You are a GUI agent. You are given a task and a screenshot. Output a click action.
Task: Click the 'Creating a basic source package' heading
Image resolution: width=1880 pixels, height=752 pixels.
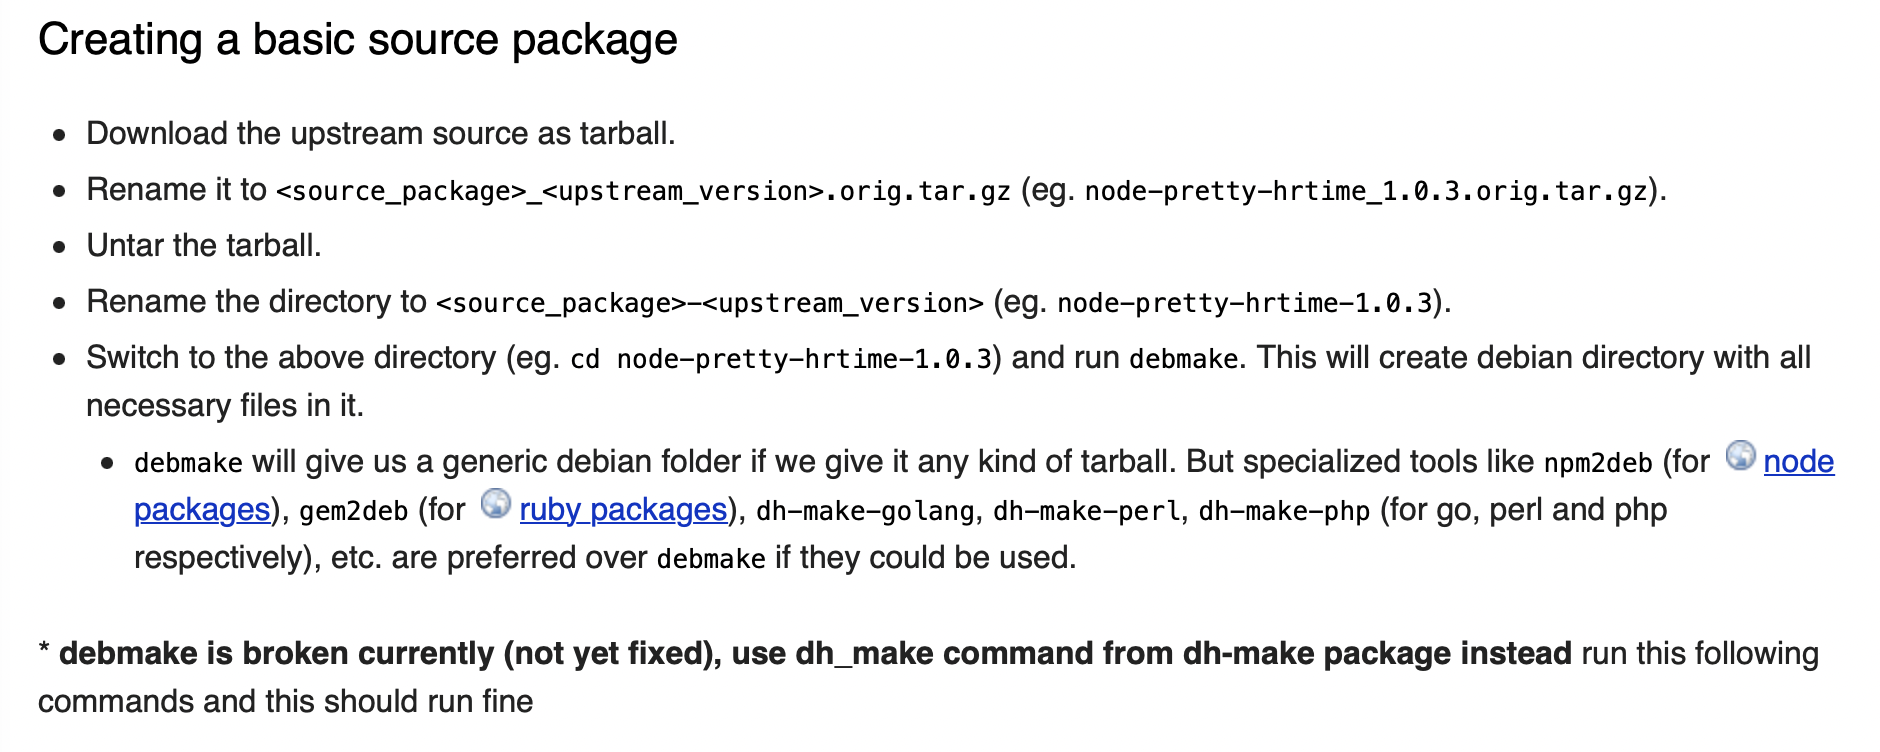tap(358, 41)
